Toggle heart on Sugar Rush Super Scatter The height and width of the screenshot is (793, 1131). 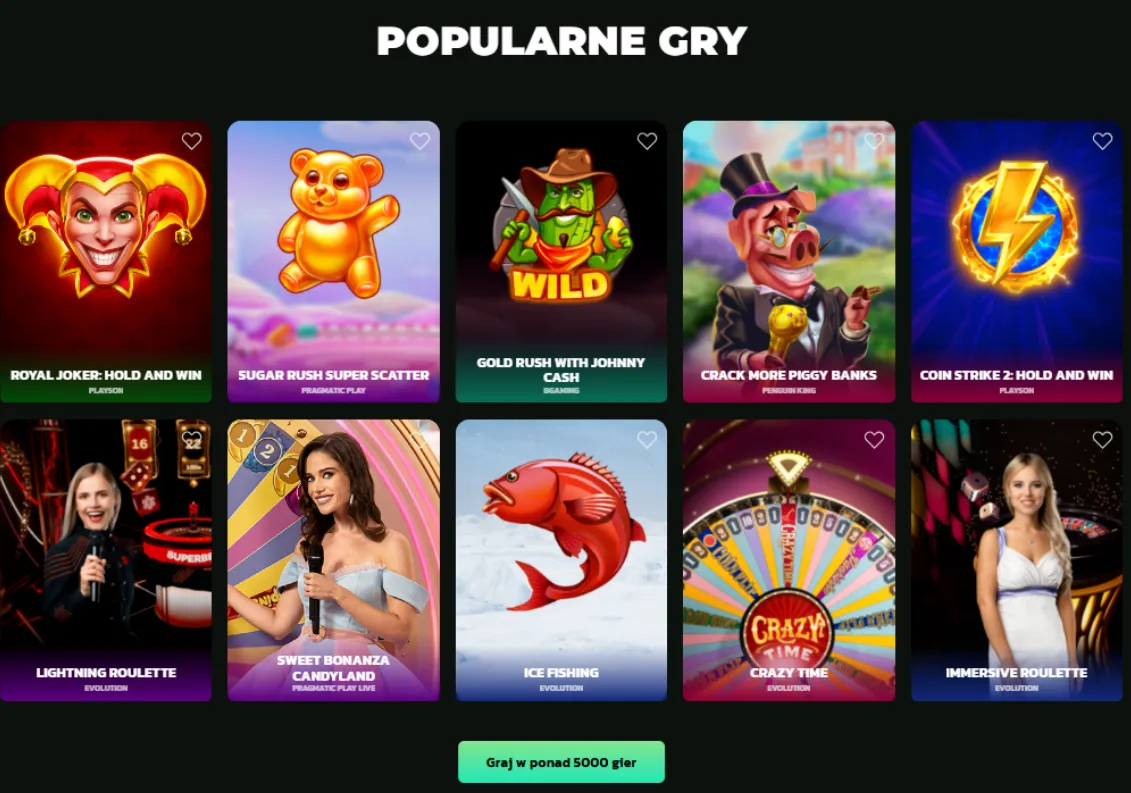pyautogui.click(x=420, y=141)
